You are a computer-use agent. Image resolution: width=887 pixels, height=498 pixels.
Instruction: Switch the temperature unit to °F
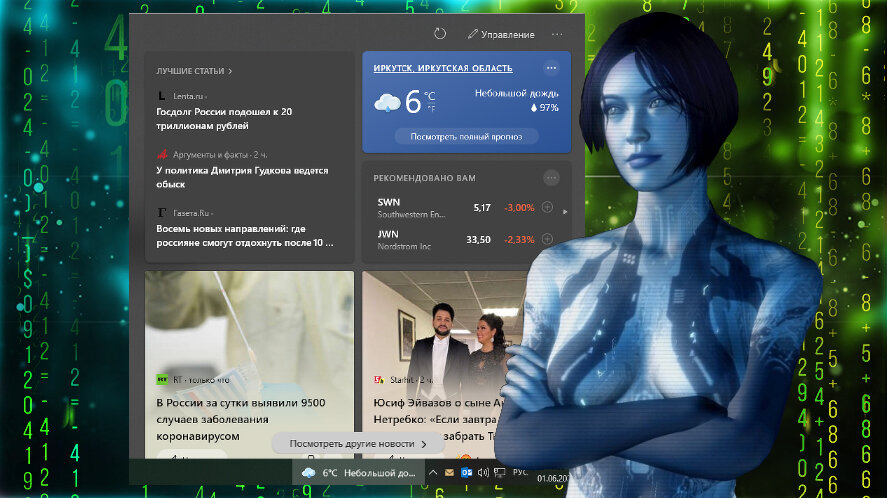(431, 109)
